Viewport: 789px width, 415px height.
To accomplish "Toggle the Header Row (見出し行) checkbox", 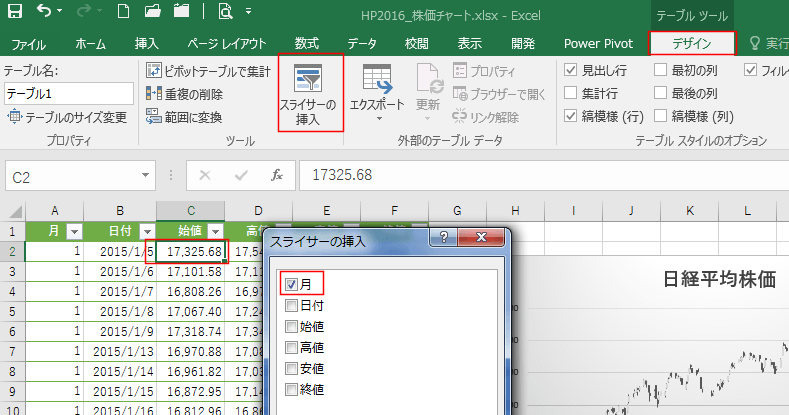I will tap(570, 70).
